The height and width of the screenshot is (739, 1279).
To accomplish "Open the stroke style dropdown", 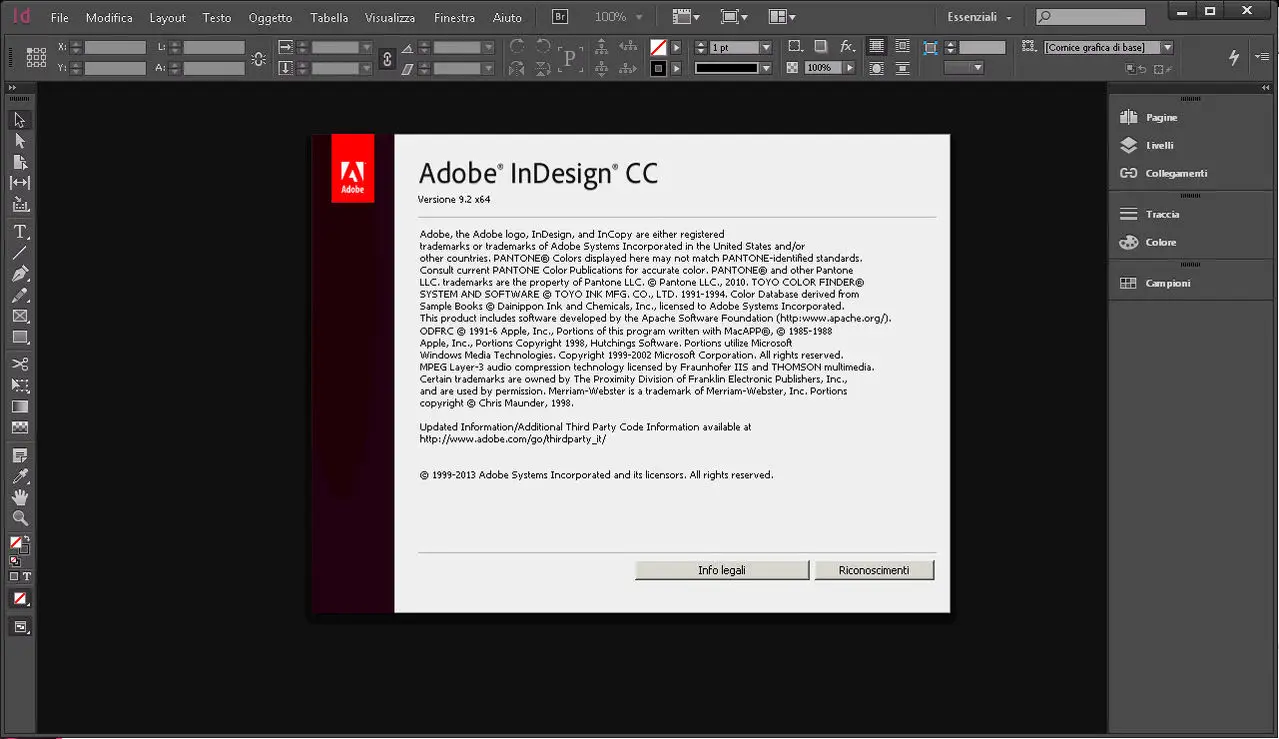I will tap(766, 68).
